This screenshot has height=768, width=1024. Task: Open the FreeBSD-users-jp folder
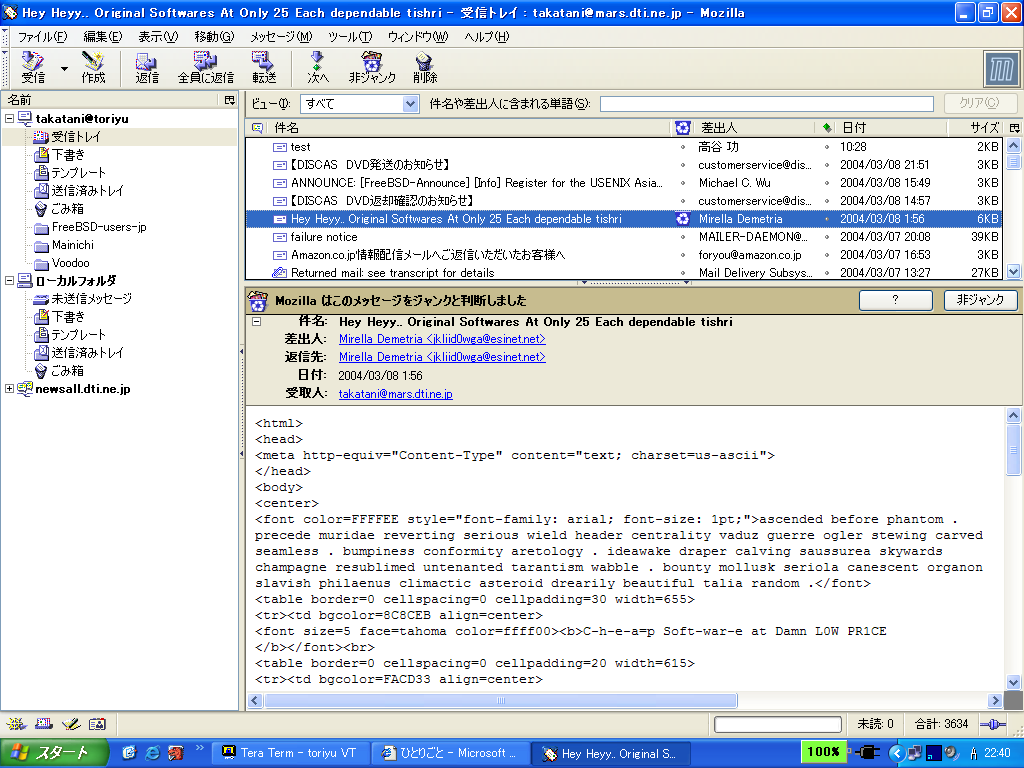point(99,227)
